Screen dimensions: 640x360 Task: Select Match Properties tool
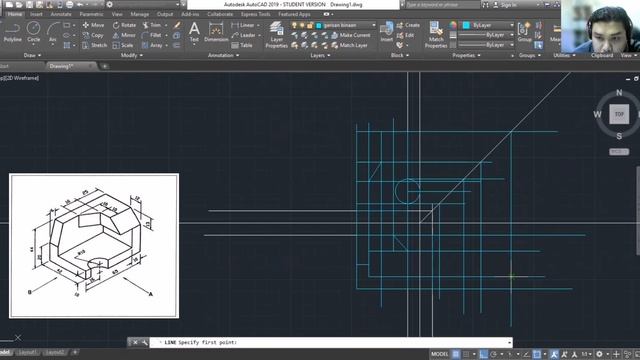[436, 35]
